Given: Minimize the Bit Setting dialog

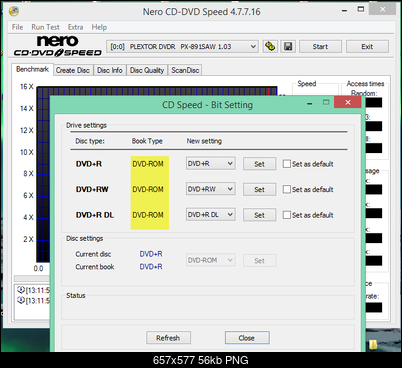Looking at the screenshot, I should point(310,104).
